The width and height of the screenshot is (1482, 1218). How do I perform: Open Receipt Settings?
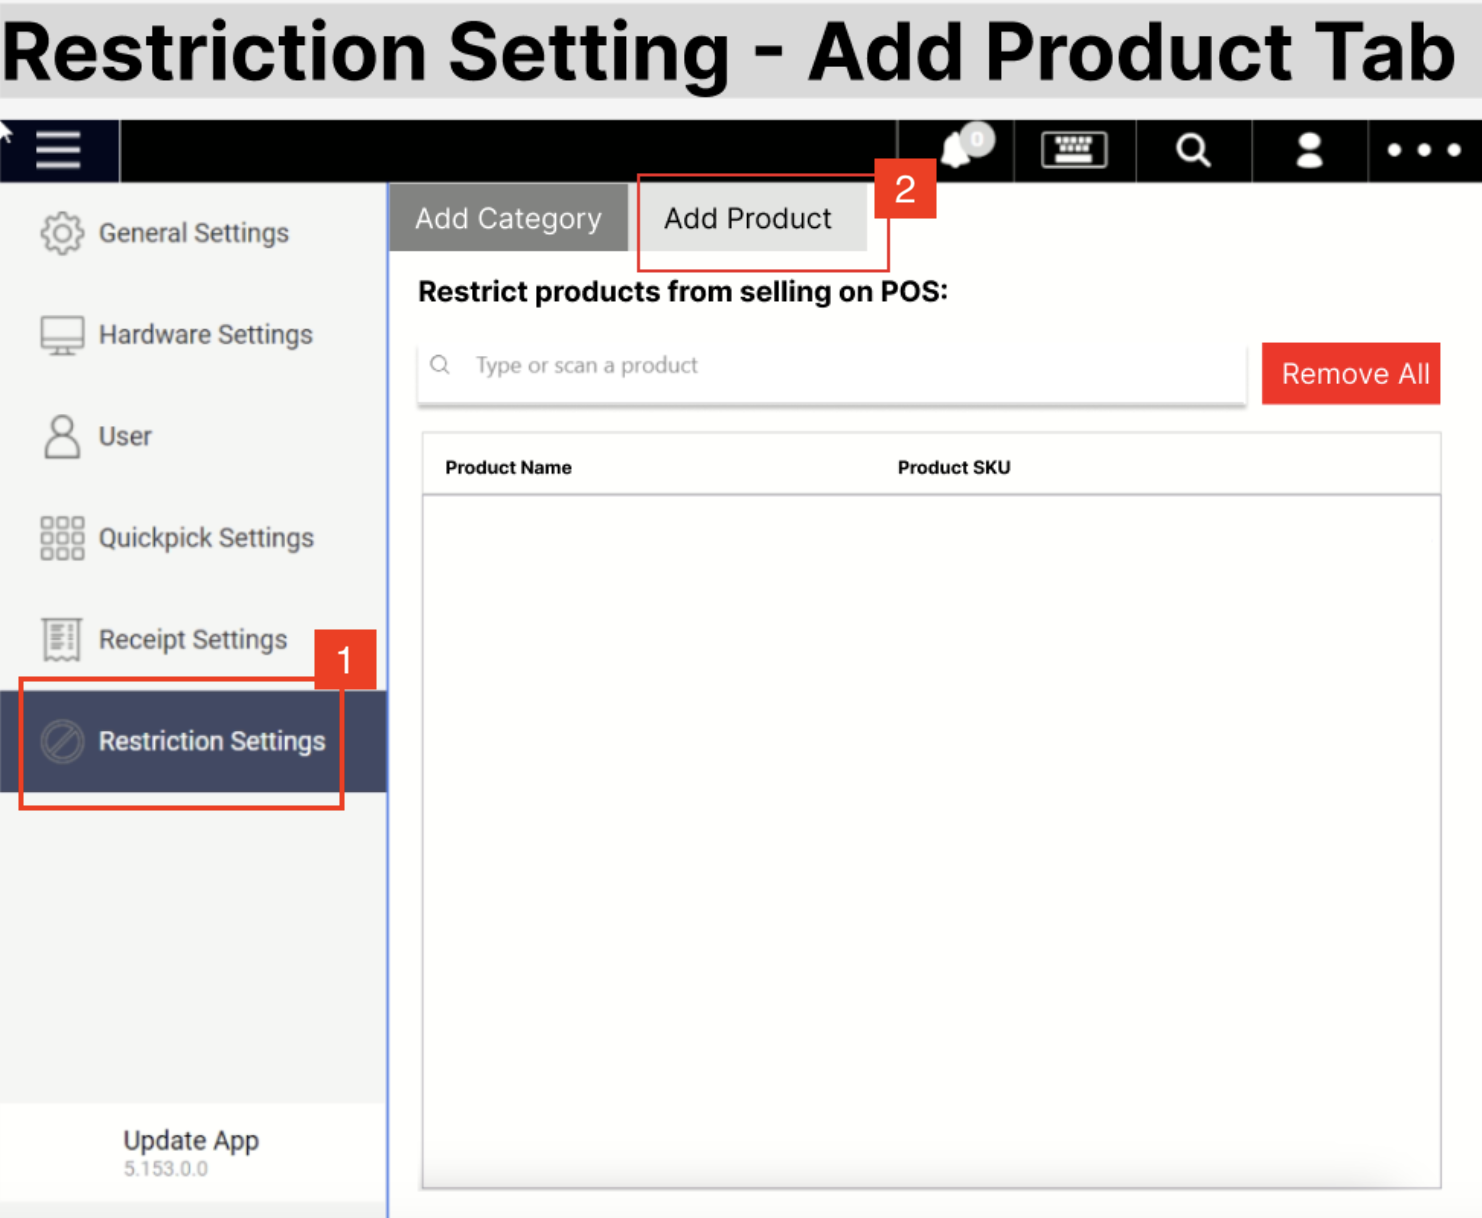(x=194, y=640)
